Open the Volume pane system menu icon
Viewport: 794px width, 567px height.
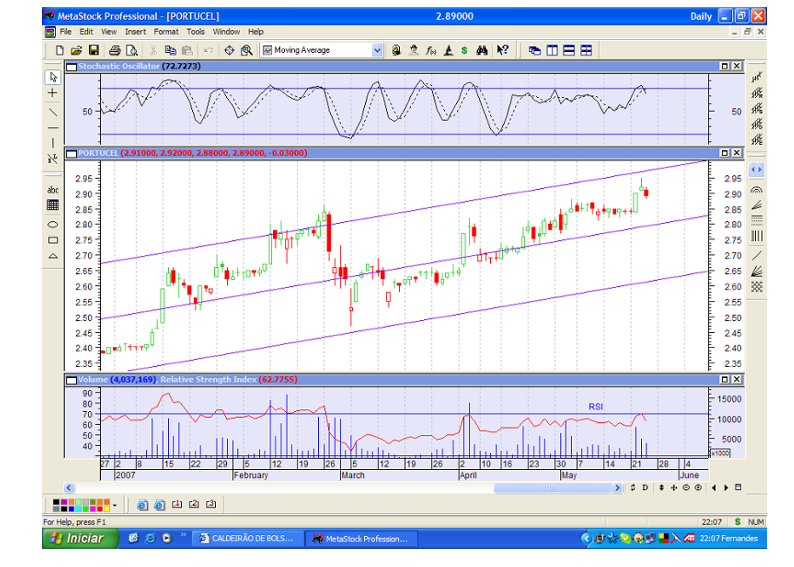point(71,380)
